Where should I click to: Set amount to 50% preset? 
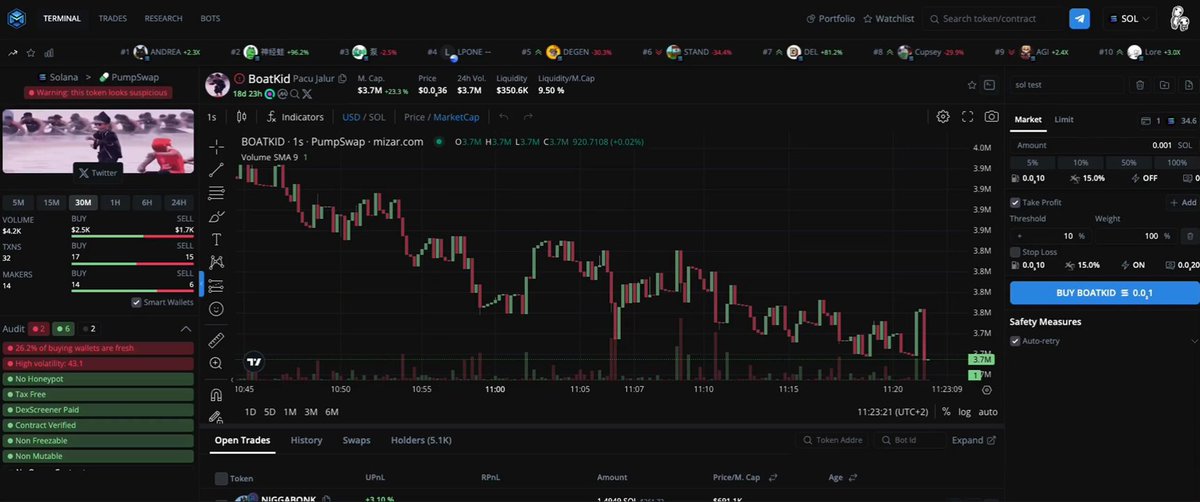(1128, 162)
